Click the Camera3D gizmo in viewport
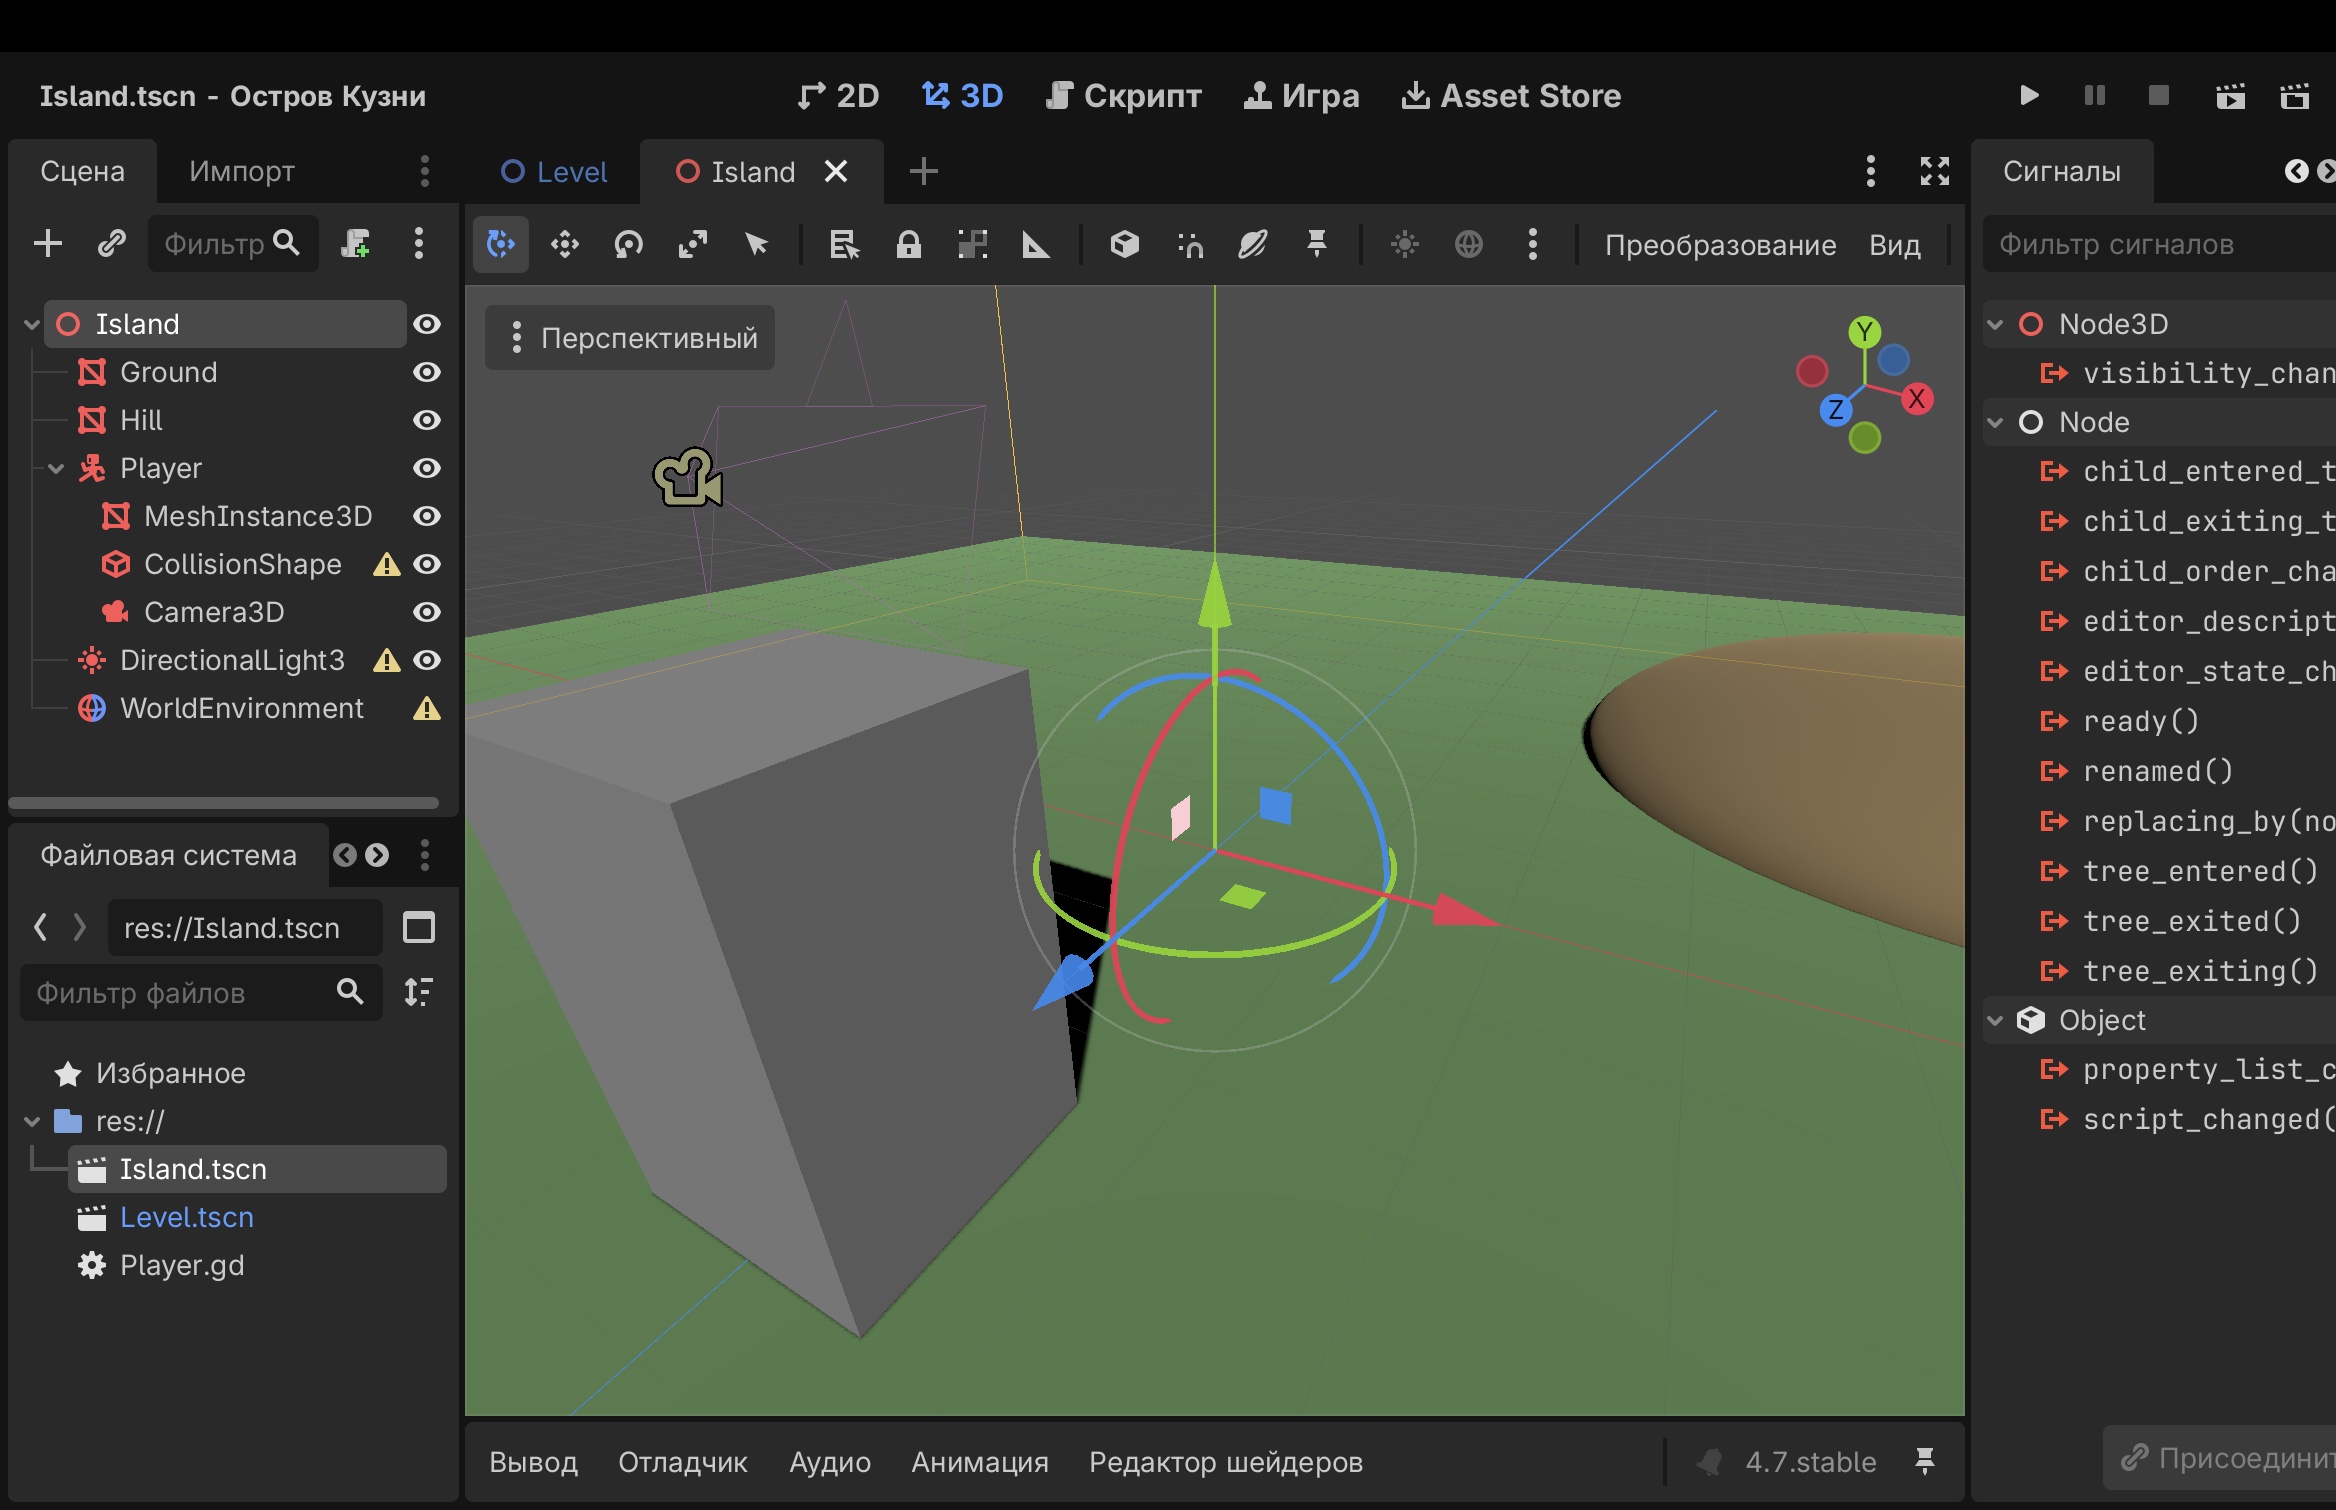 point(688,478)
